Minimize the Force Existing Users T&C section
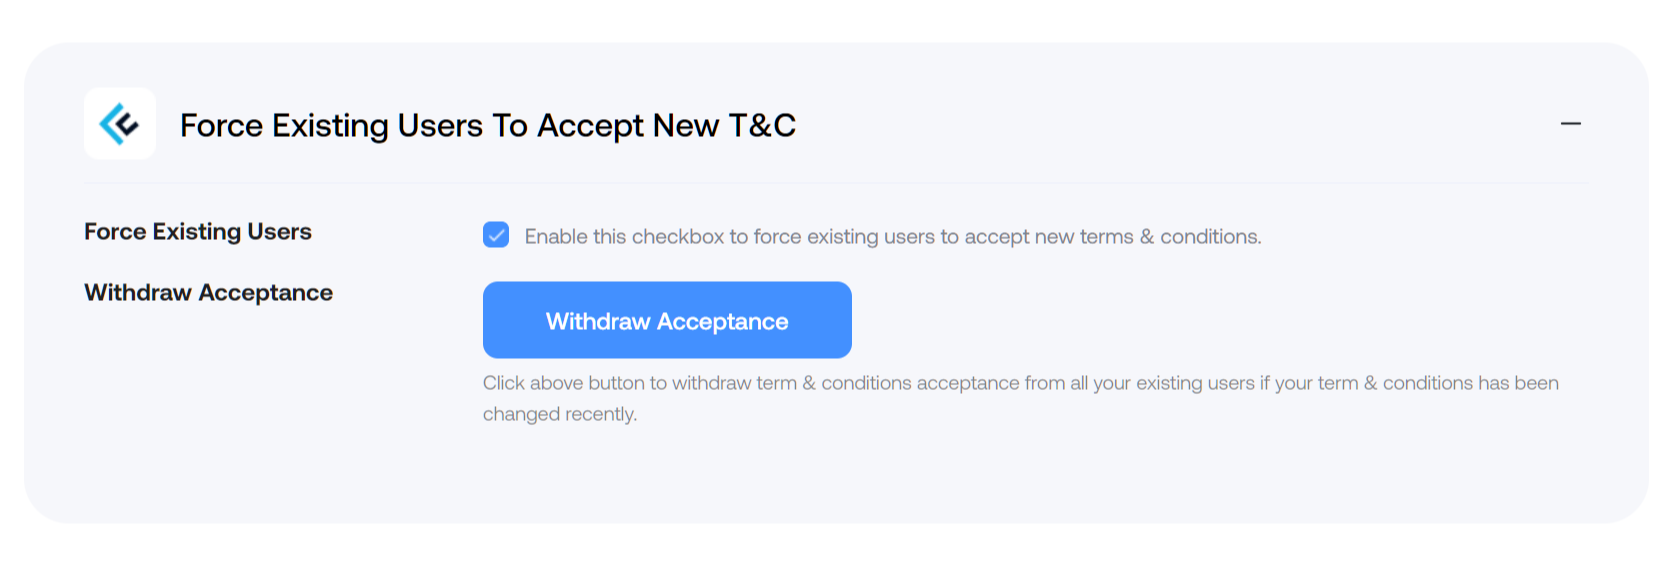The image size is (1673, 567). 1570,124
